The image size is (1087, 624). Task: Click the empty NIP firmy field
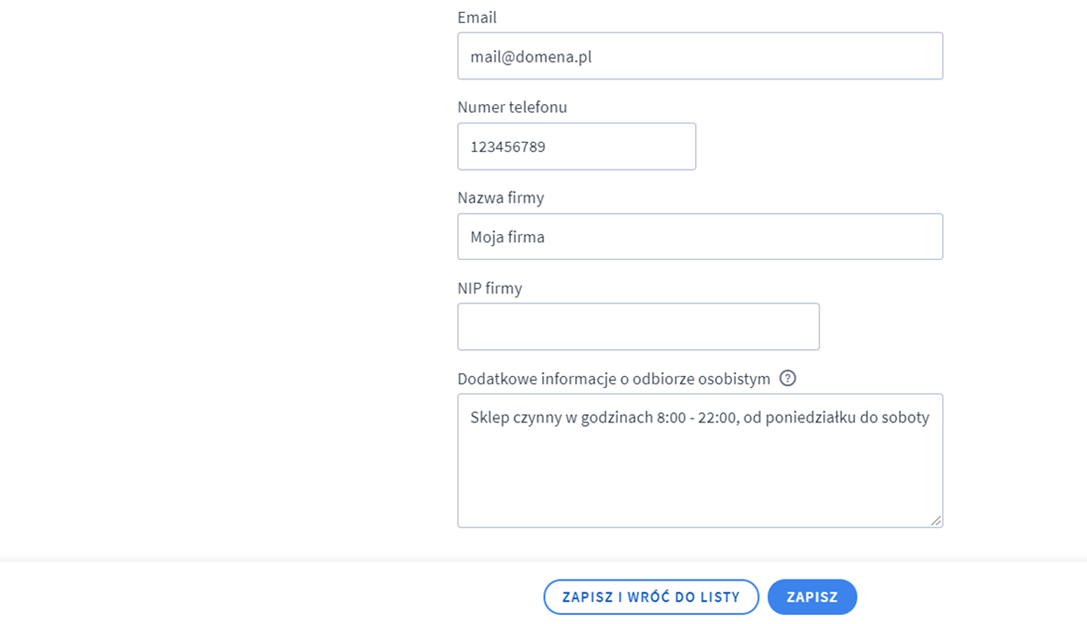pos(638,327)
